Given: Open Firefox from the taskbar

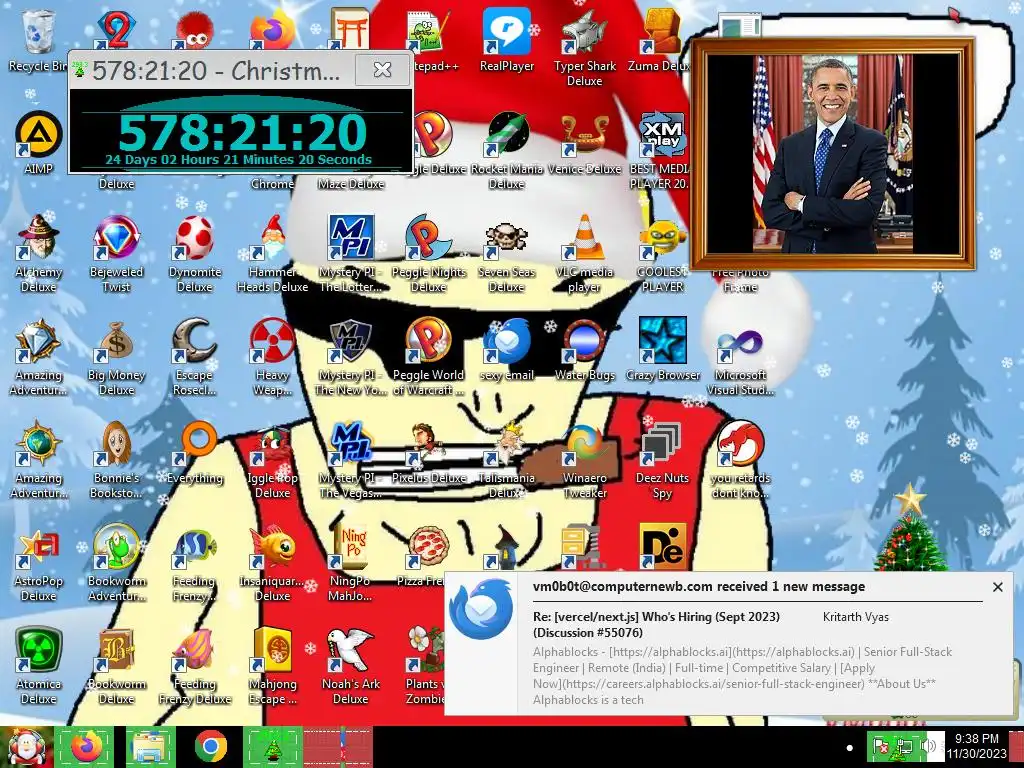Looking at the screenshot, I should (x=87, y=747).
